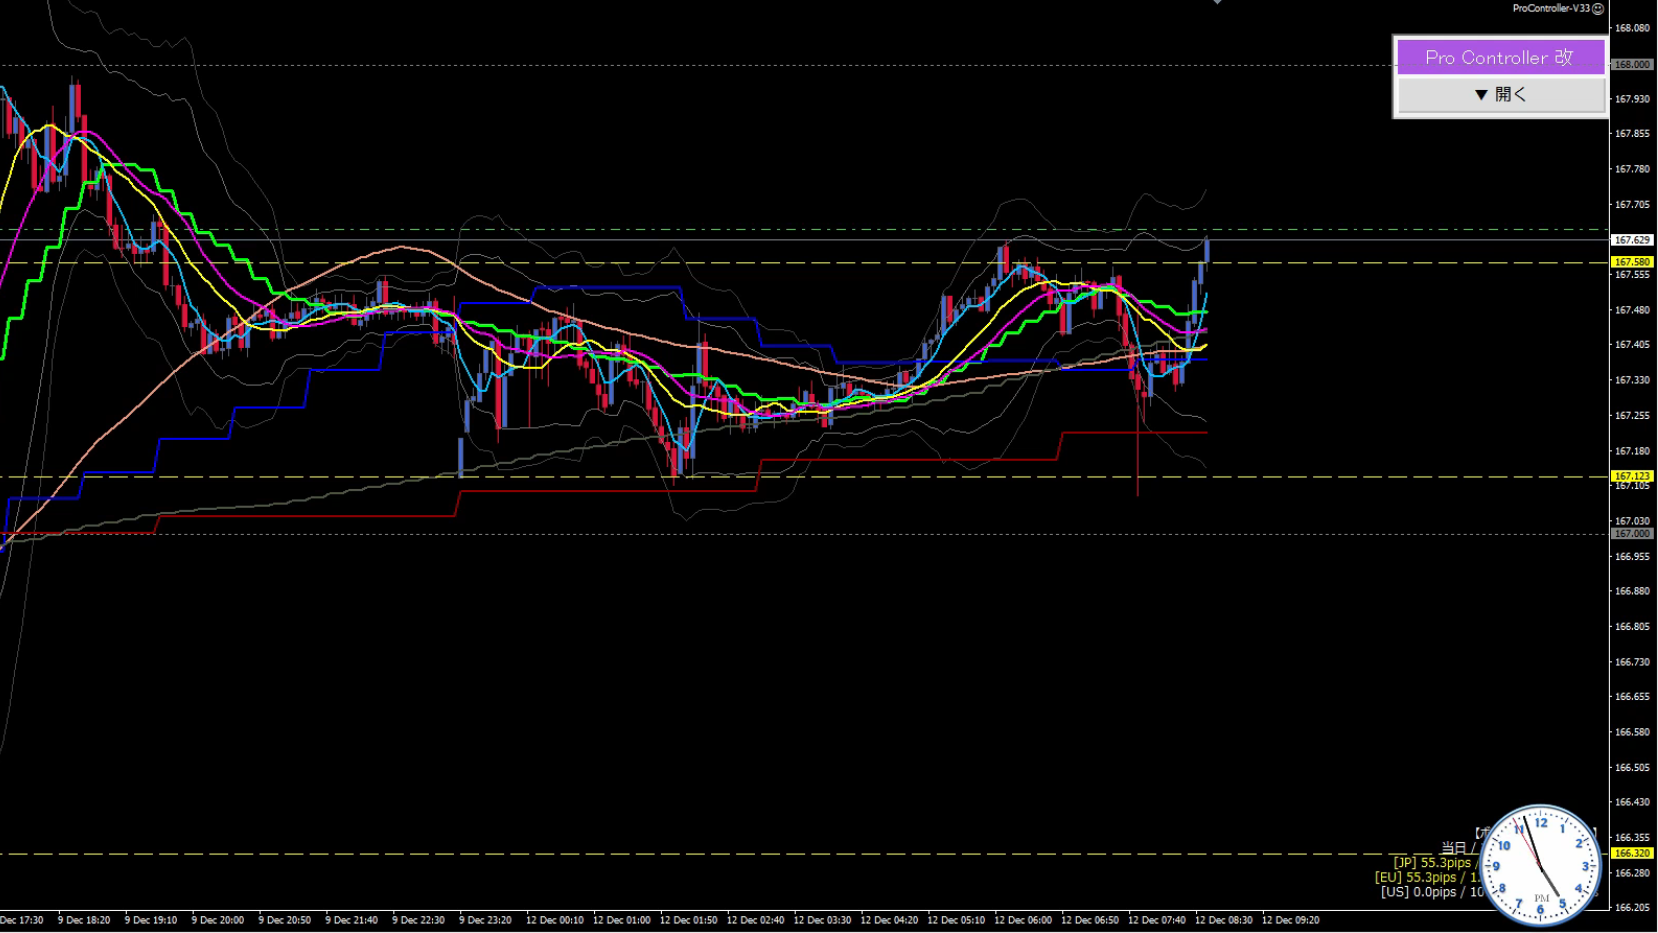Click the 167.855 price axis value
This screenshot has height=933, width=1658.
[x=1632, y=134]
